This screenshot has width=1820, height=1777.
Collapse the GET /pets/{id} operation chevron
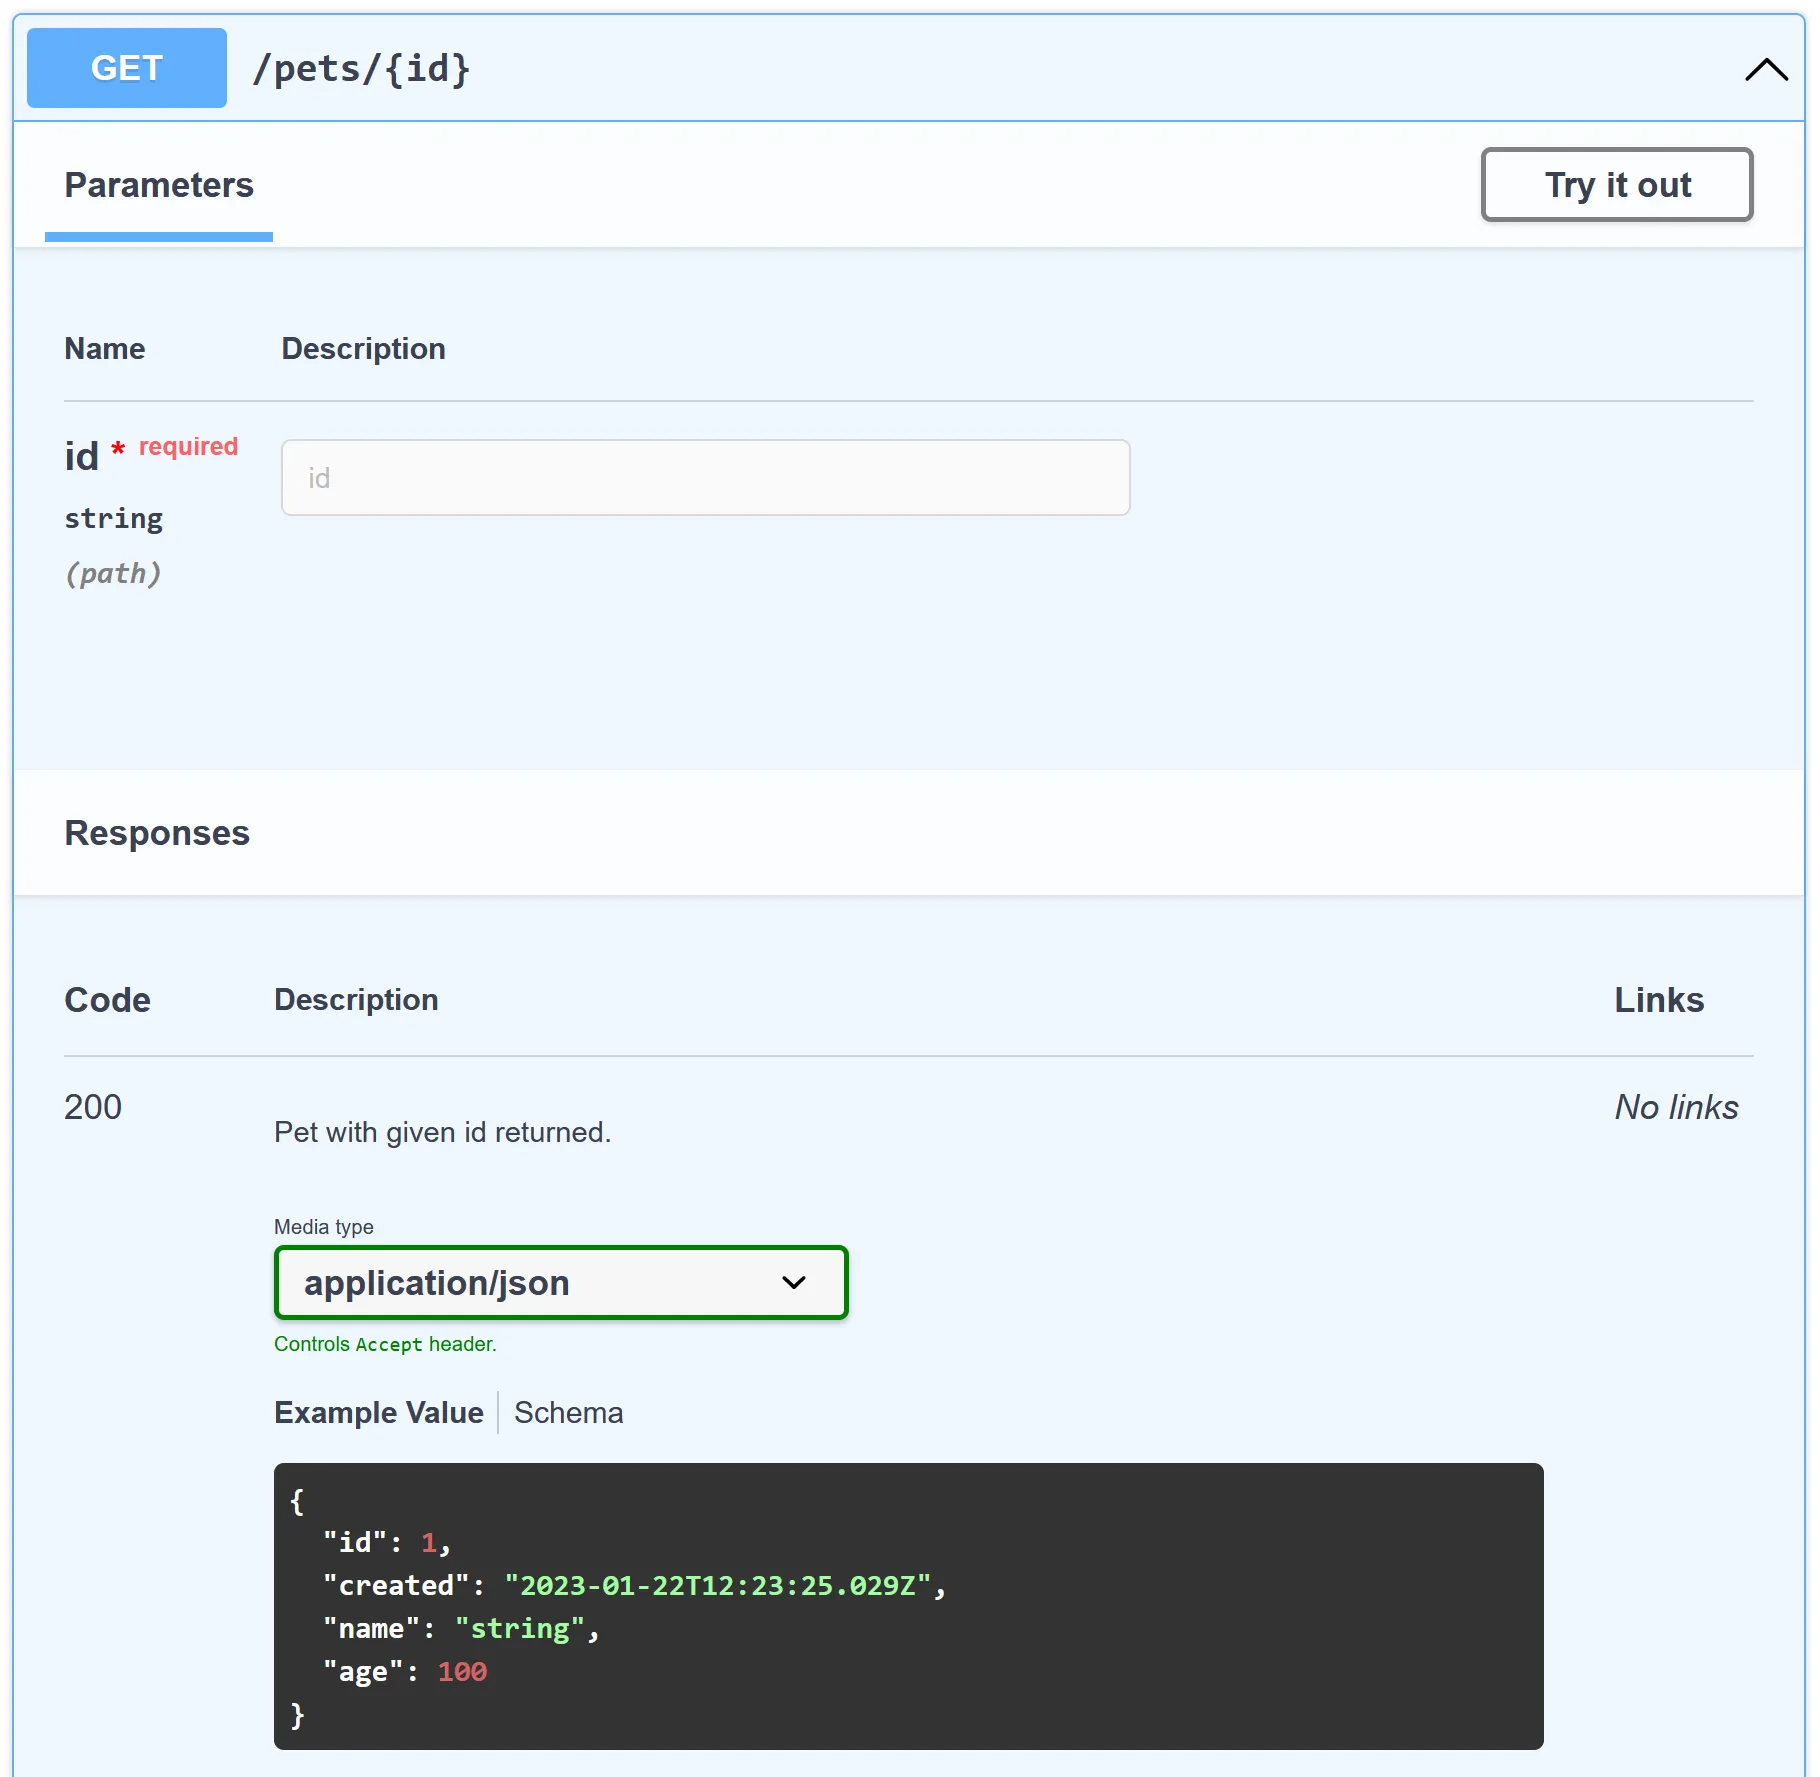point(1765,70)
